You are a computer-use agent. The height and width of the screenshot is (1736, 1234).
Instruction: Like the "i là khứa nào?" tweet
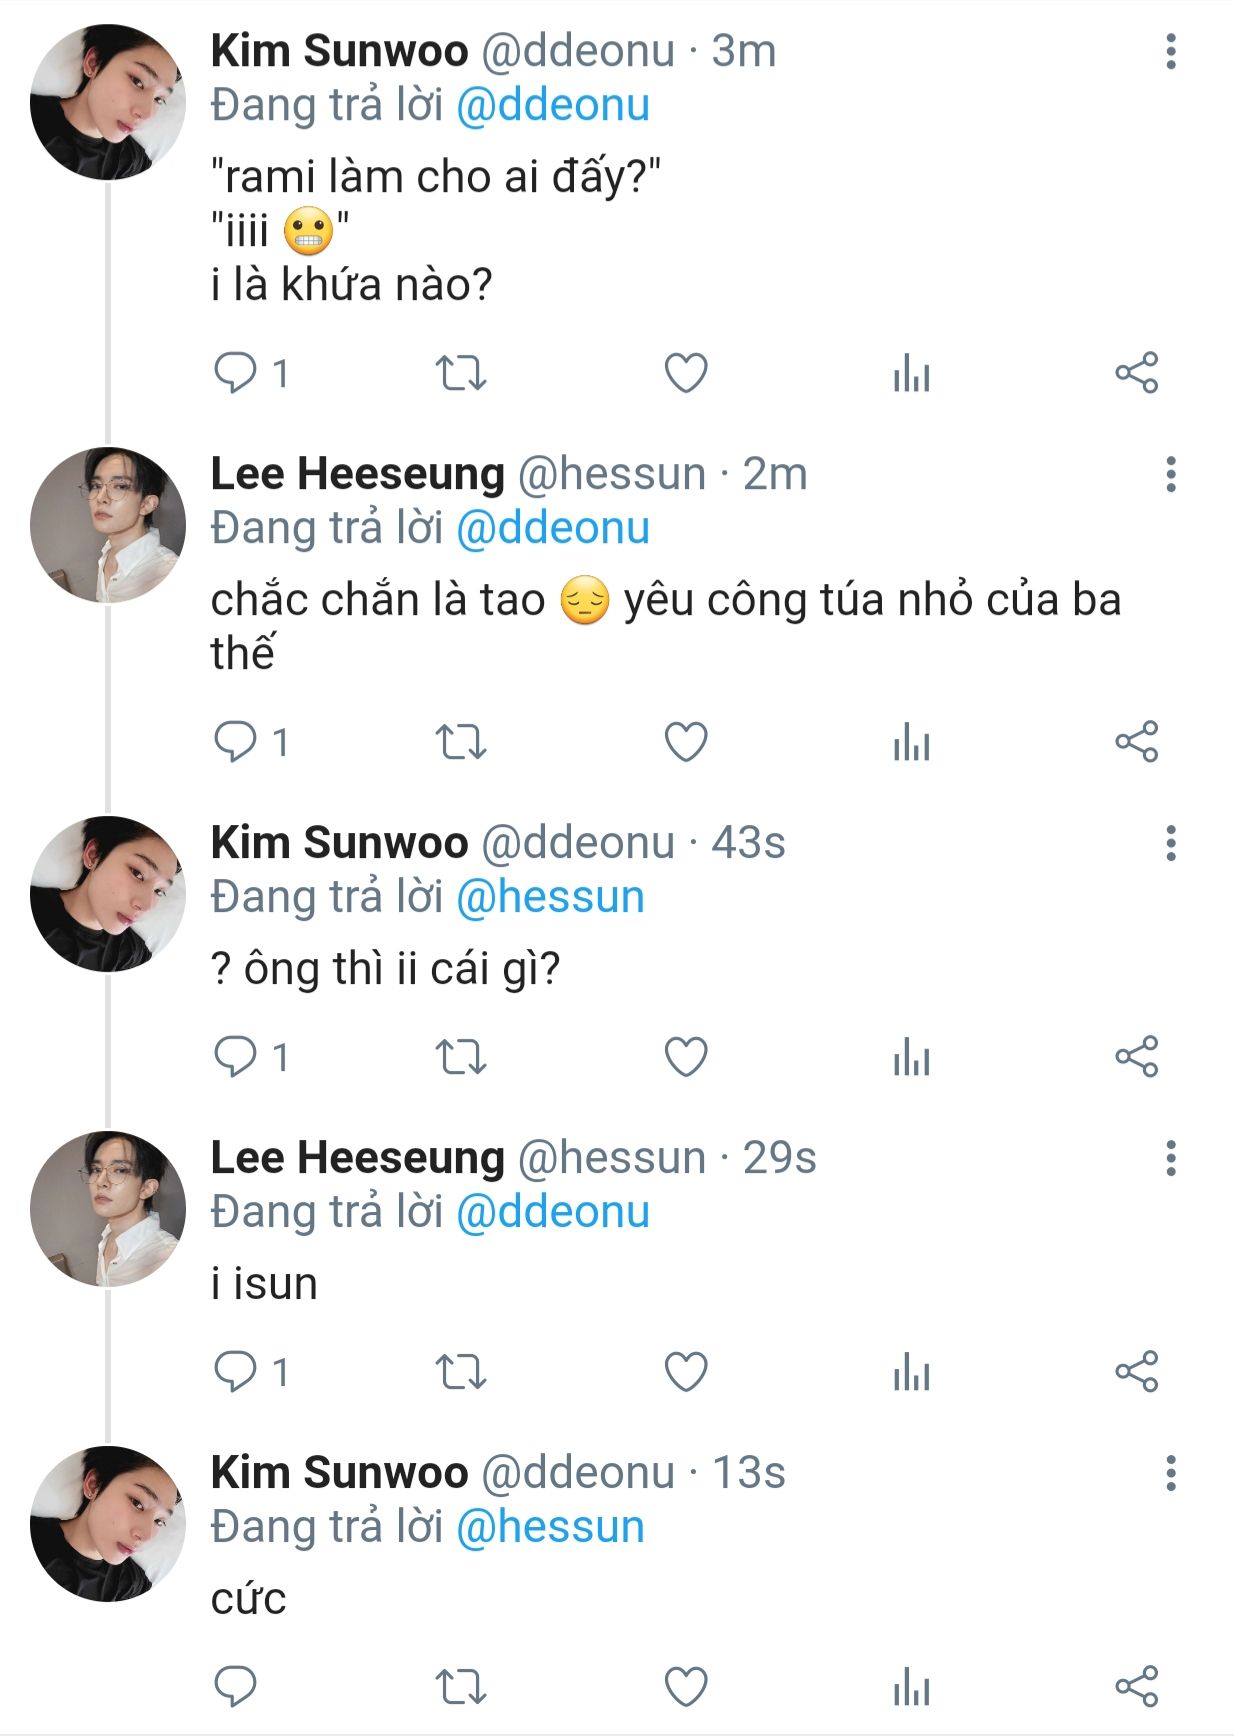(x=686, y=374)
